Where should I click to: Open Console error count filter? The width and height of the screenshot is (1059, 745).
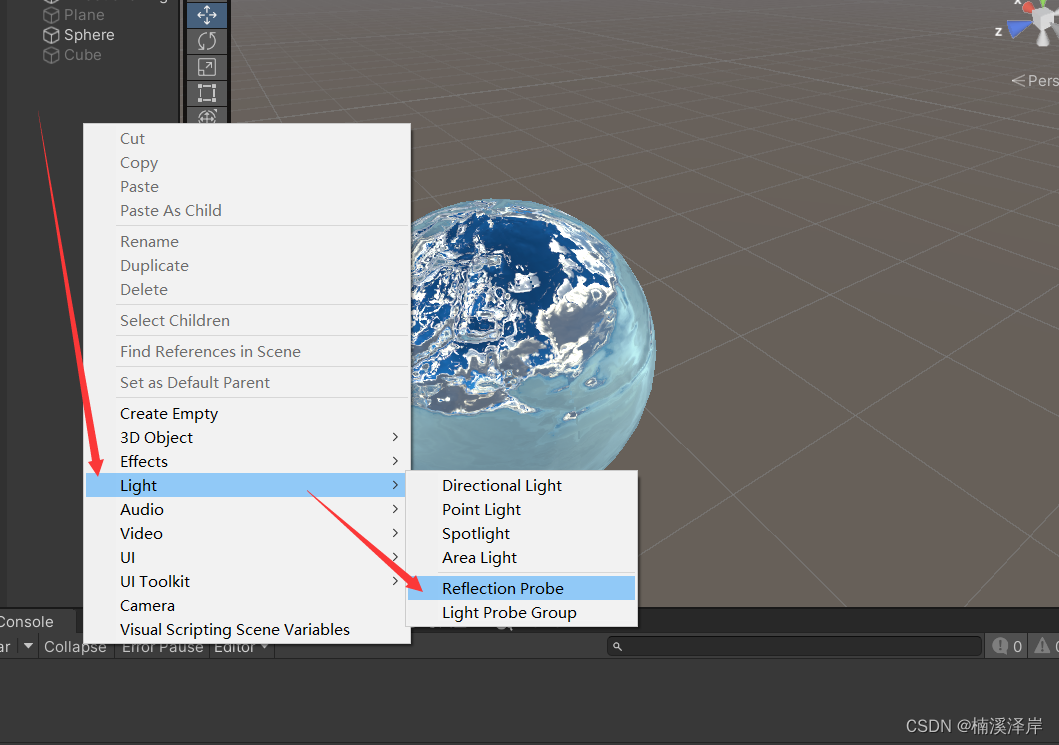1006,645
